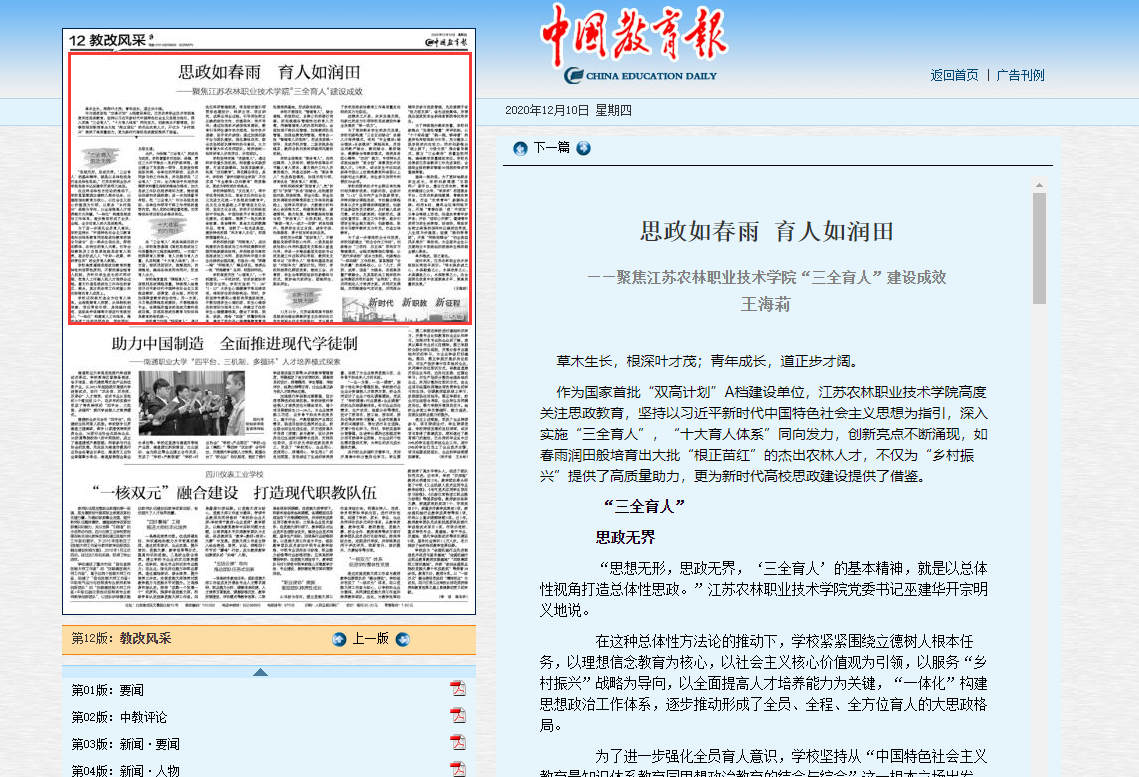The height and width of the screenshot is (777, 1139).
Task: Click the 第12版：教改风采 page label
Action: click(x=121, y=638)
